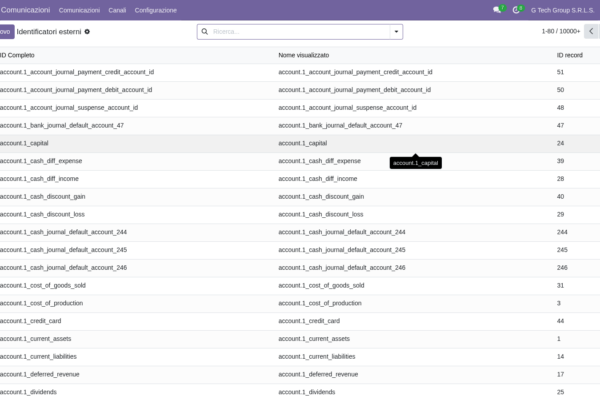Sort by Nome visualizzato column header
The width and height of the screenshot is (600, 400).
(303, 55)
